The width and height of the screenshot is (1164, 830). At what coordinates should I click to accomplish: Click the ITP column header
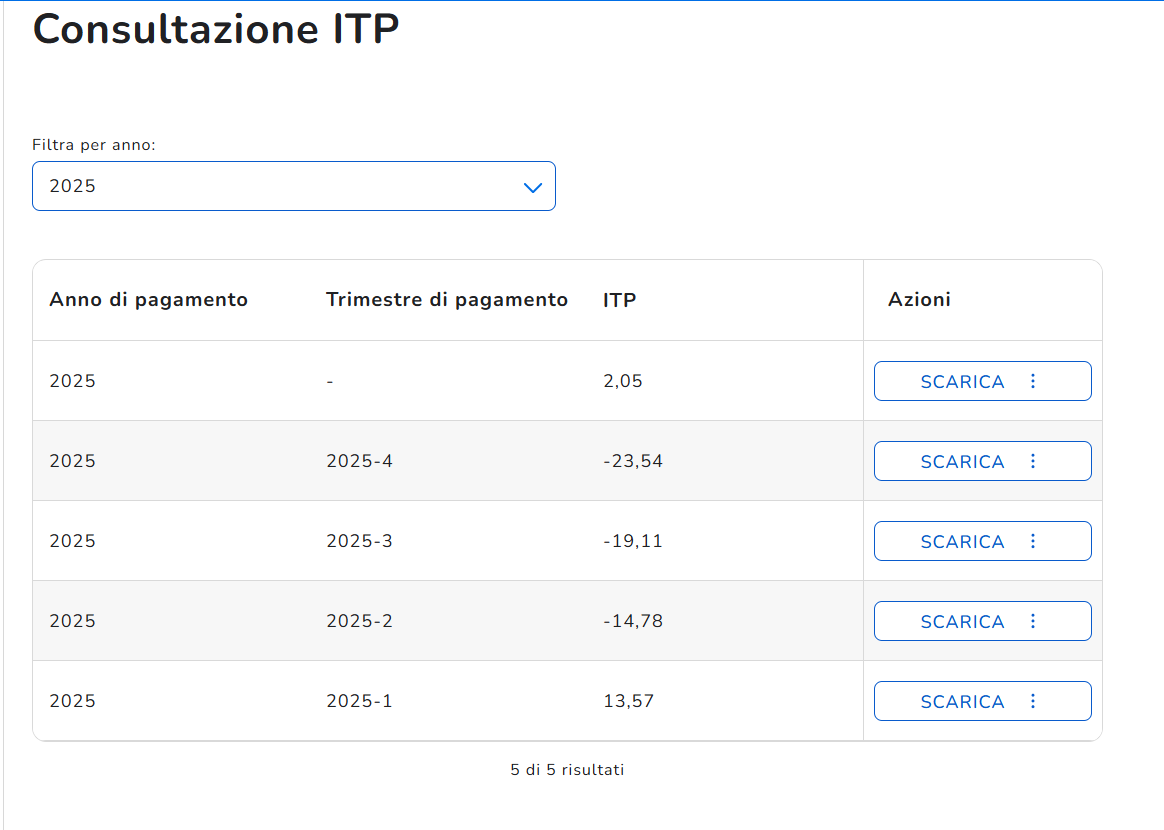point(619,300)
